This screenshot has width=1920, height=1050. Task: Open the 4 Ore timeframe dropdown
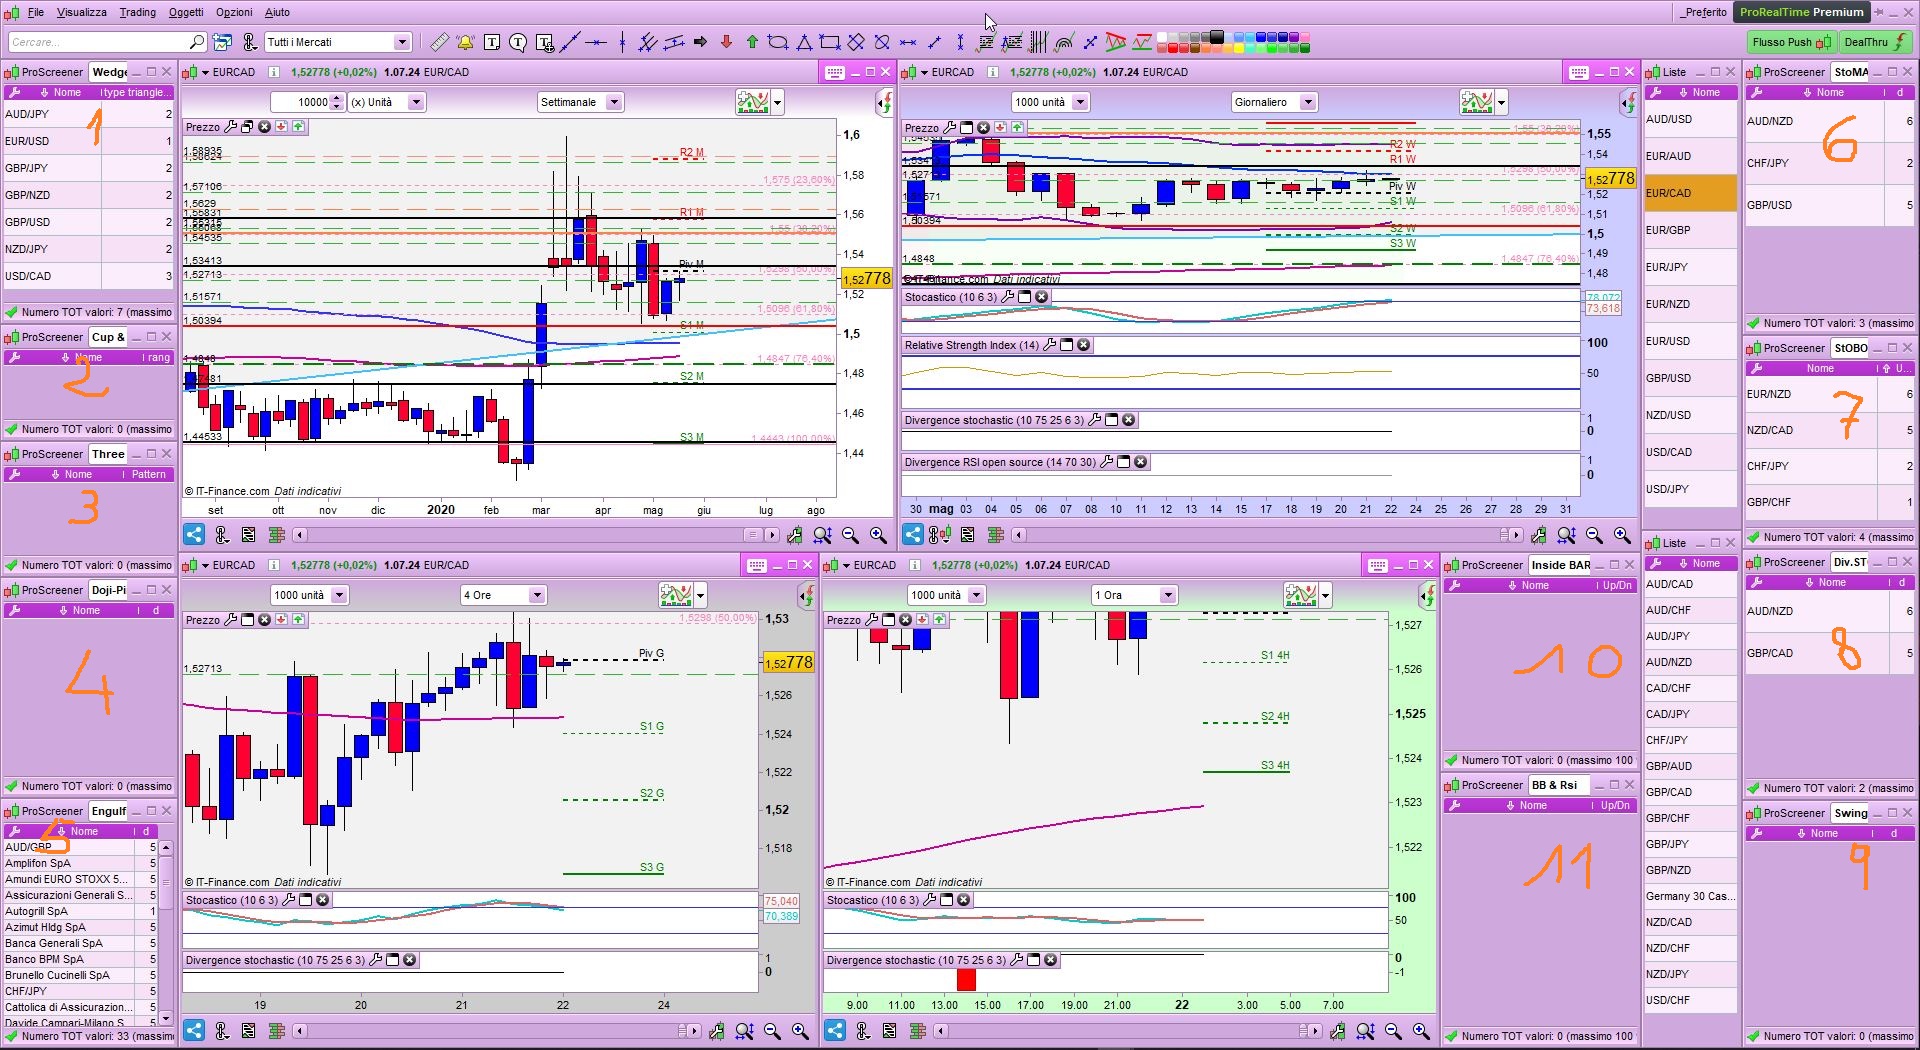(537, 595)
